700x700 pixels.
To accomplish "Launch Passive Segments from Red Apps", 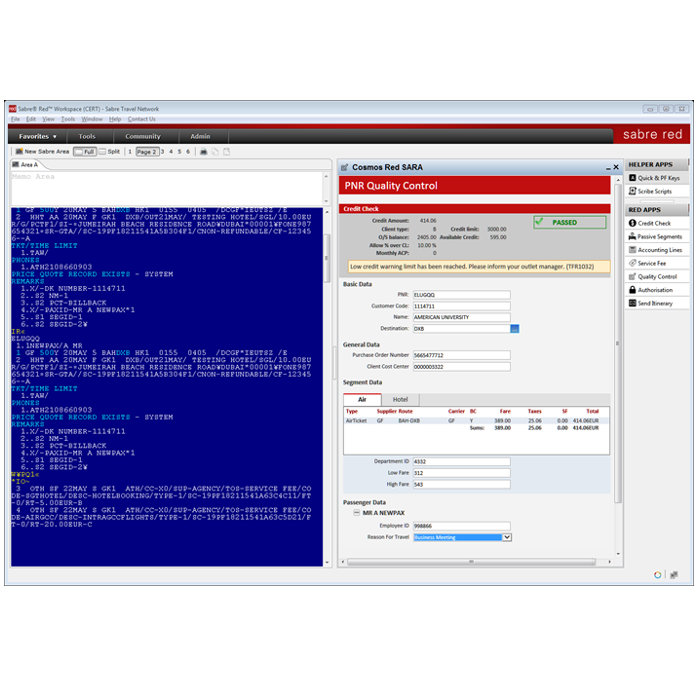I will point(659,237).
